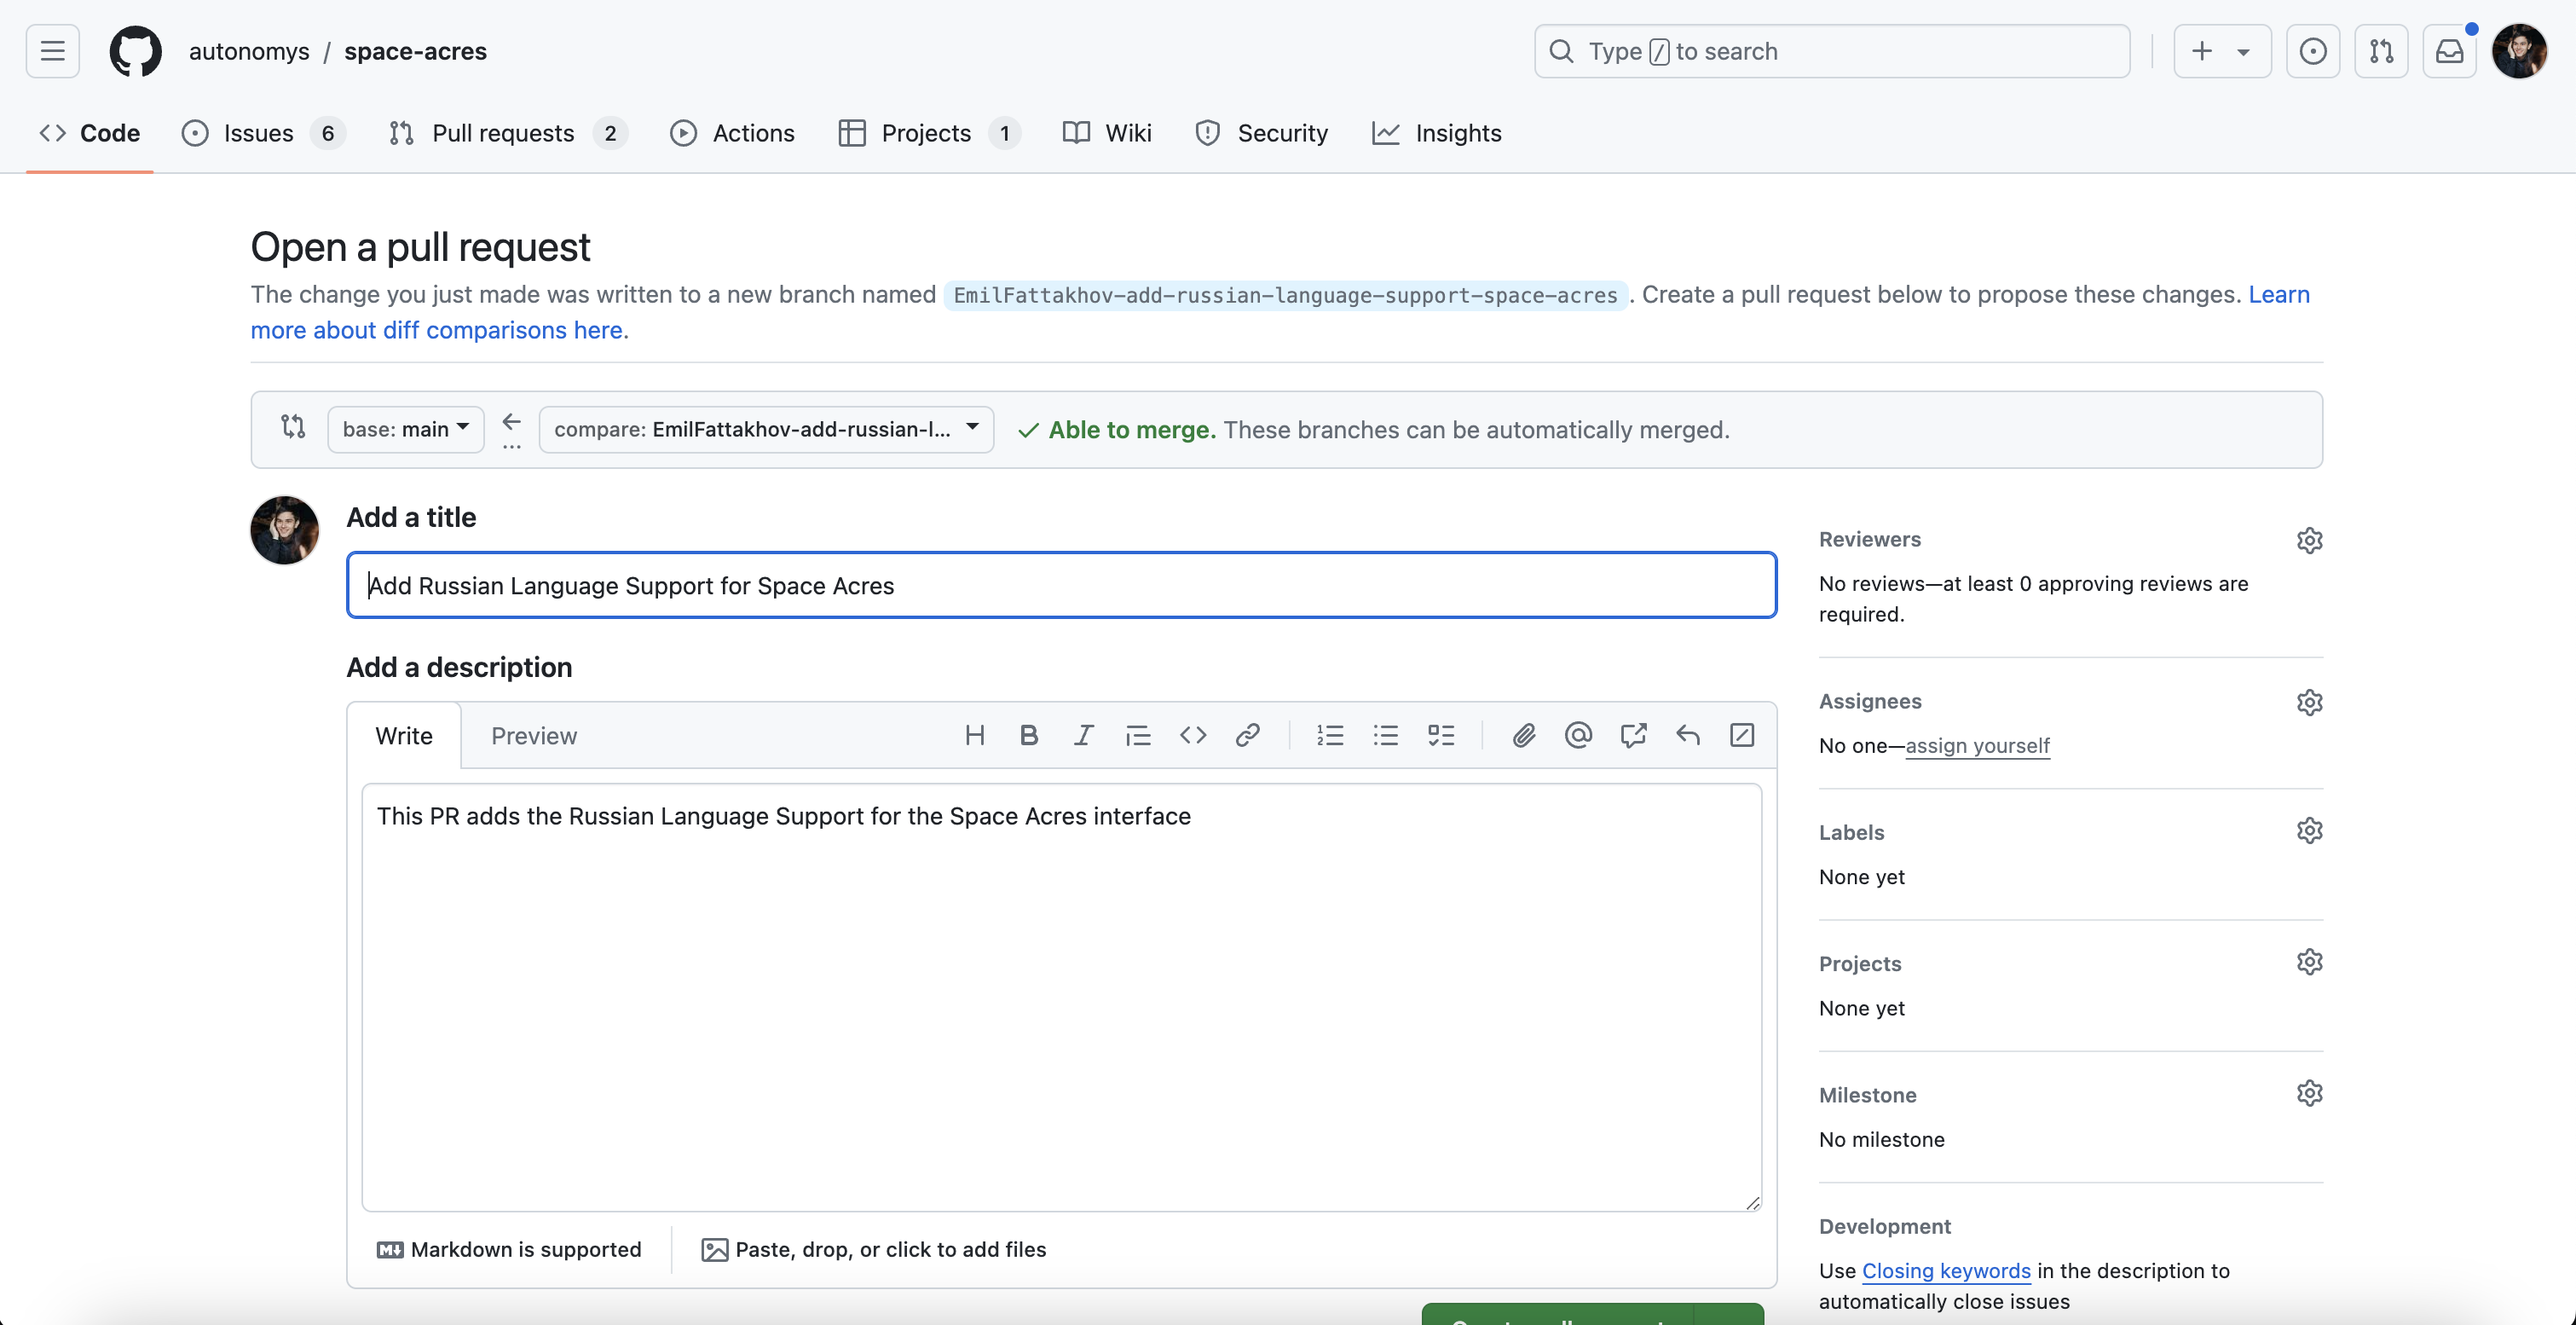The width and height of the screenshot is (2576, 1325).
Task: Click the assign yourself link
Action: (x=1976, y=746)
